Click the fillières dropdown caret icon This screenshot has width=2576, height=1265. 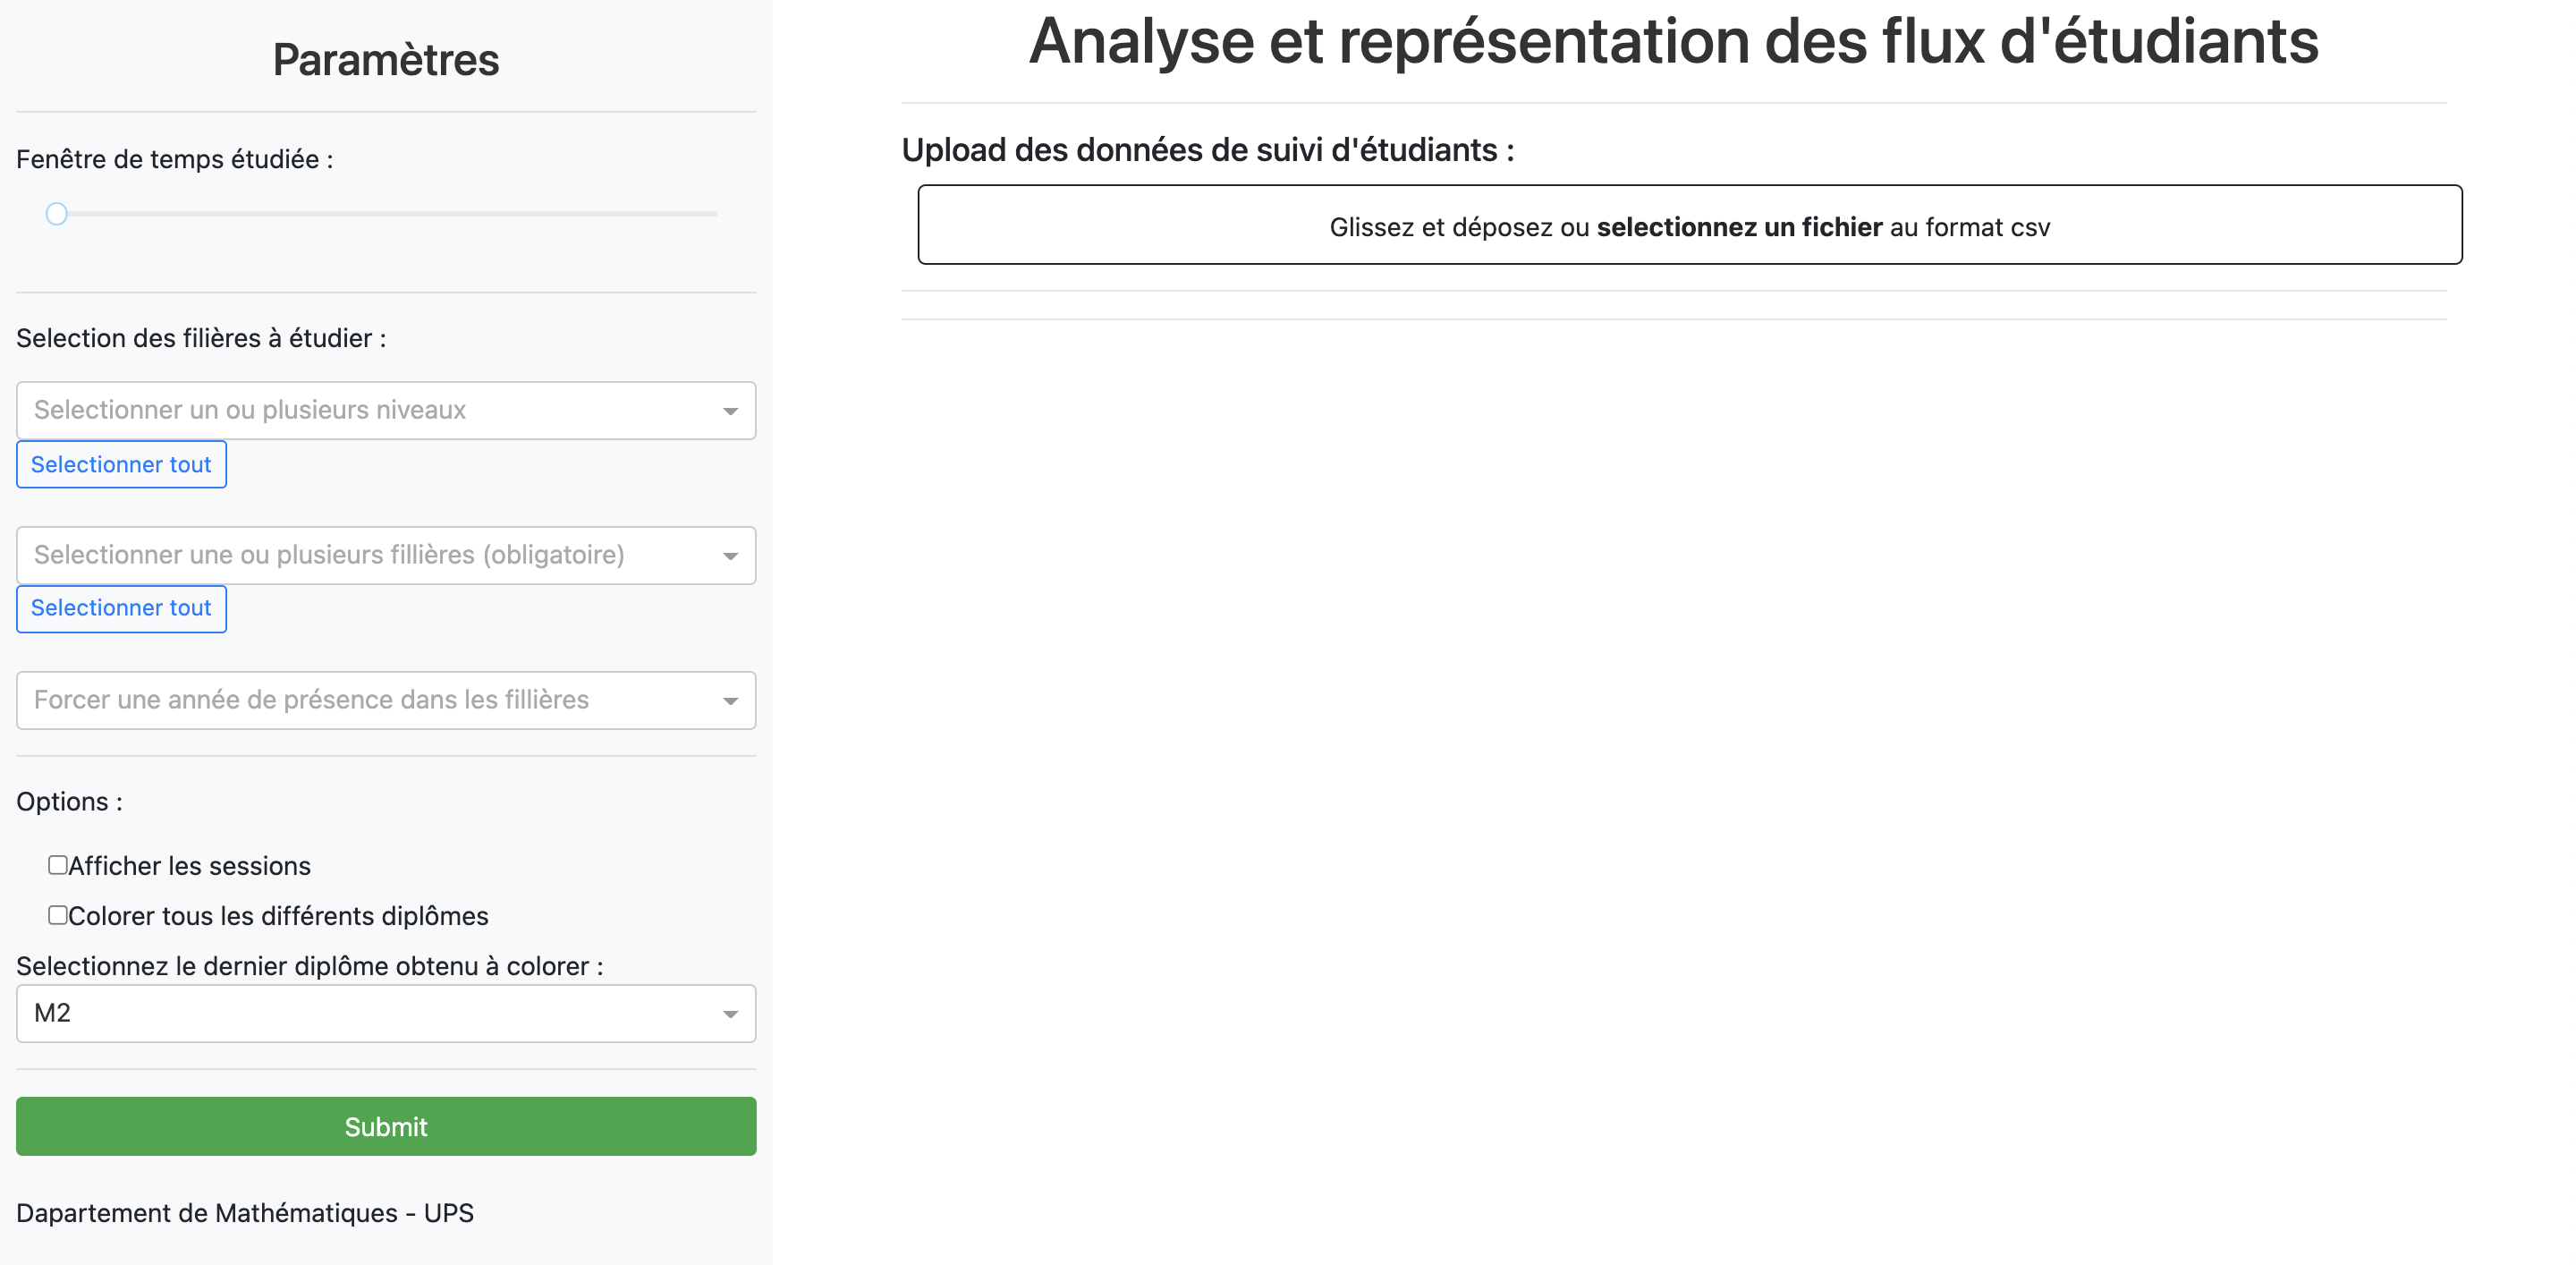[729, 556]
